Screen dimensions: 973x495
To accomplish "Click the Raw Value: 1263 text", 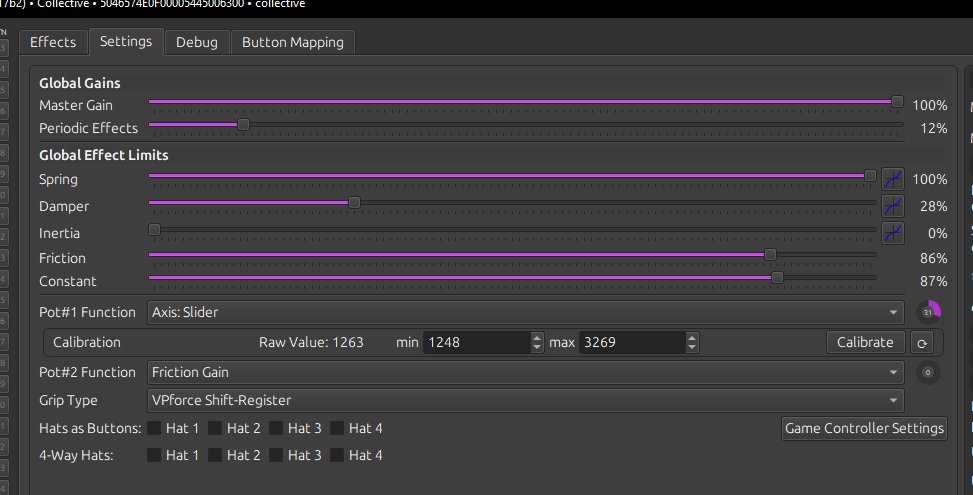I will (x=311, y=342).
